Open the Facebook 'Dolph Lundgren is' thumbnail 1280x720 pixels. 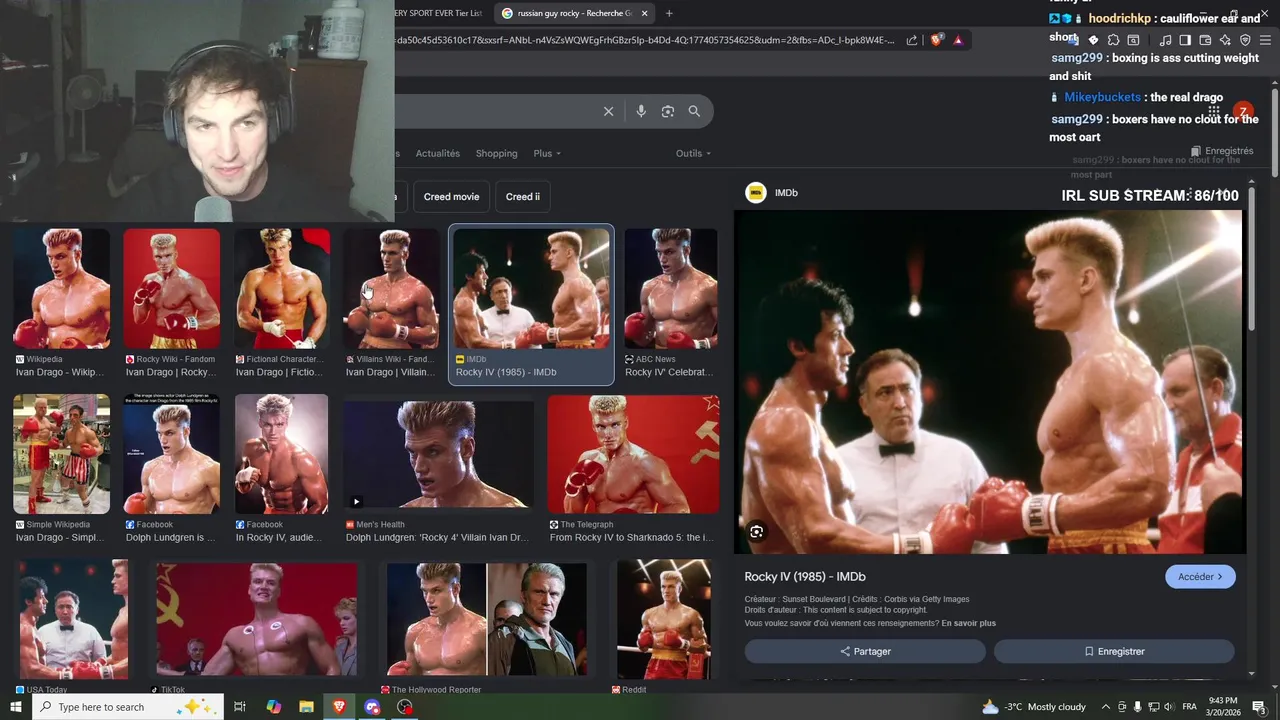tap(172, 454)
